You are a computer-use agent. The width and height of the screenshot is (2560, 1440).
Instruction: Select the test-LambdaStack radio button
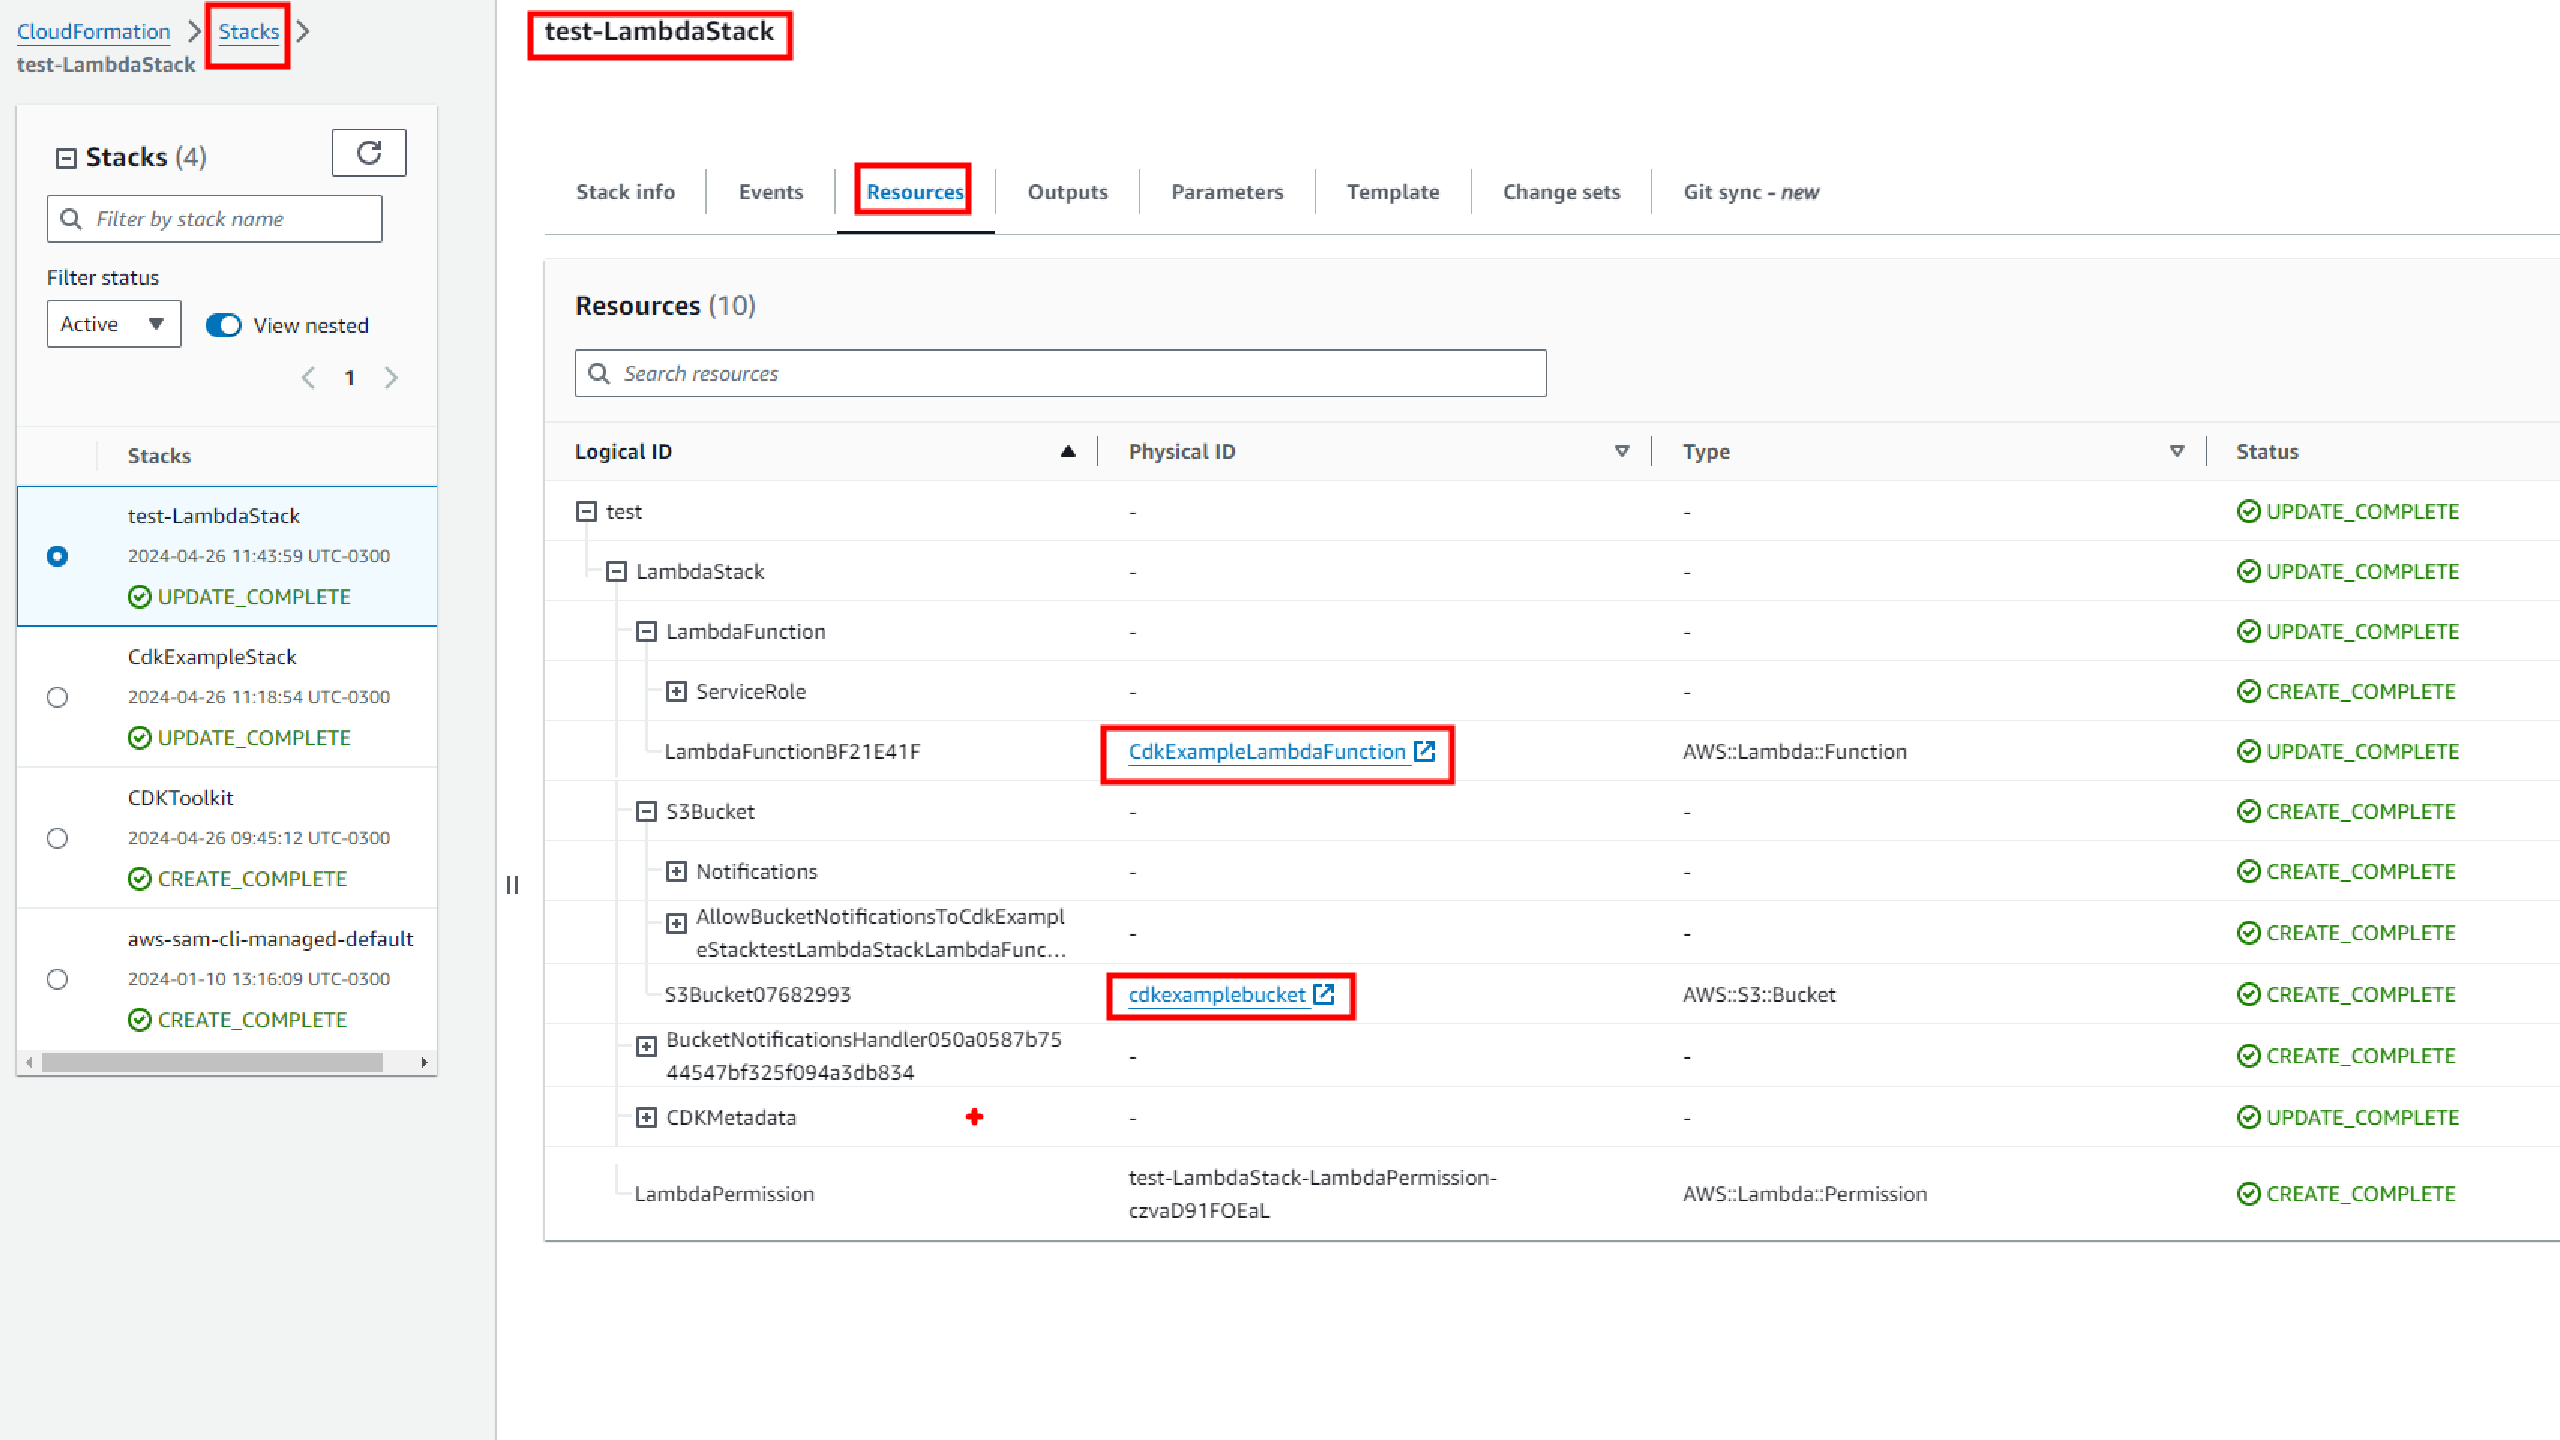[x=57, y=556]
